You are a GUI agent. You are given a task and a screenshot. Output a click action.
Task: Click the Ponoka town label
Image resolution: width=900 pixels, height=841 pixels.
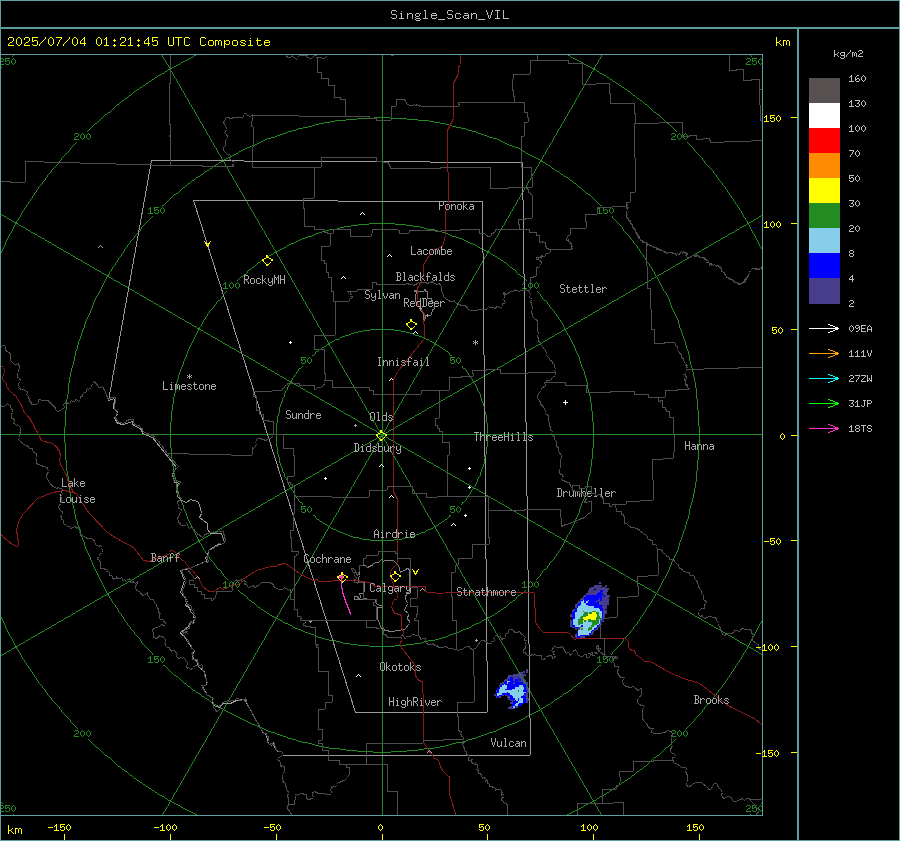click(x=456, y=206)
